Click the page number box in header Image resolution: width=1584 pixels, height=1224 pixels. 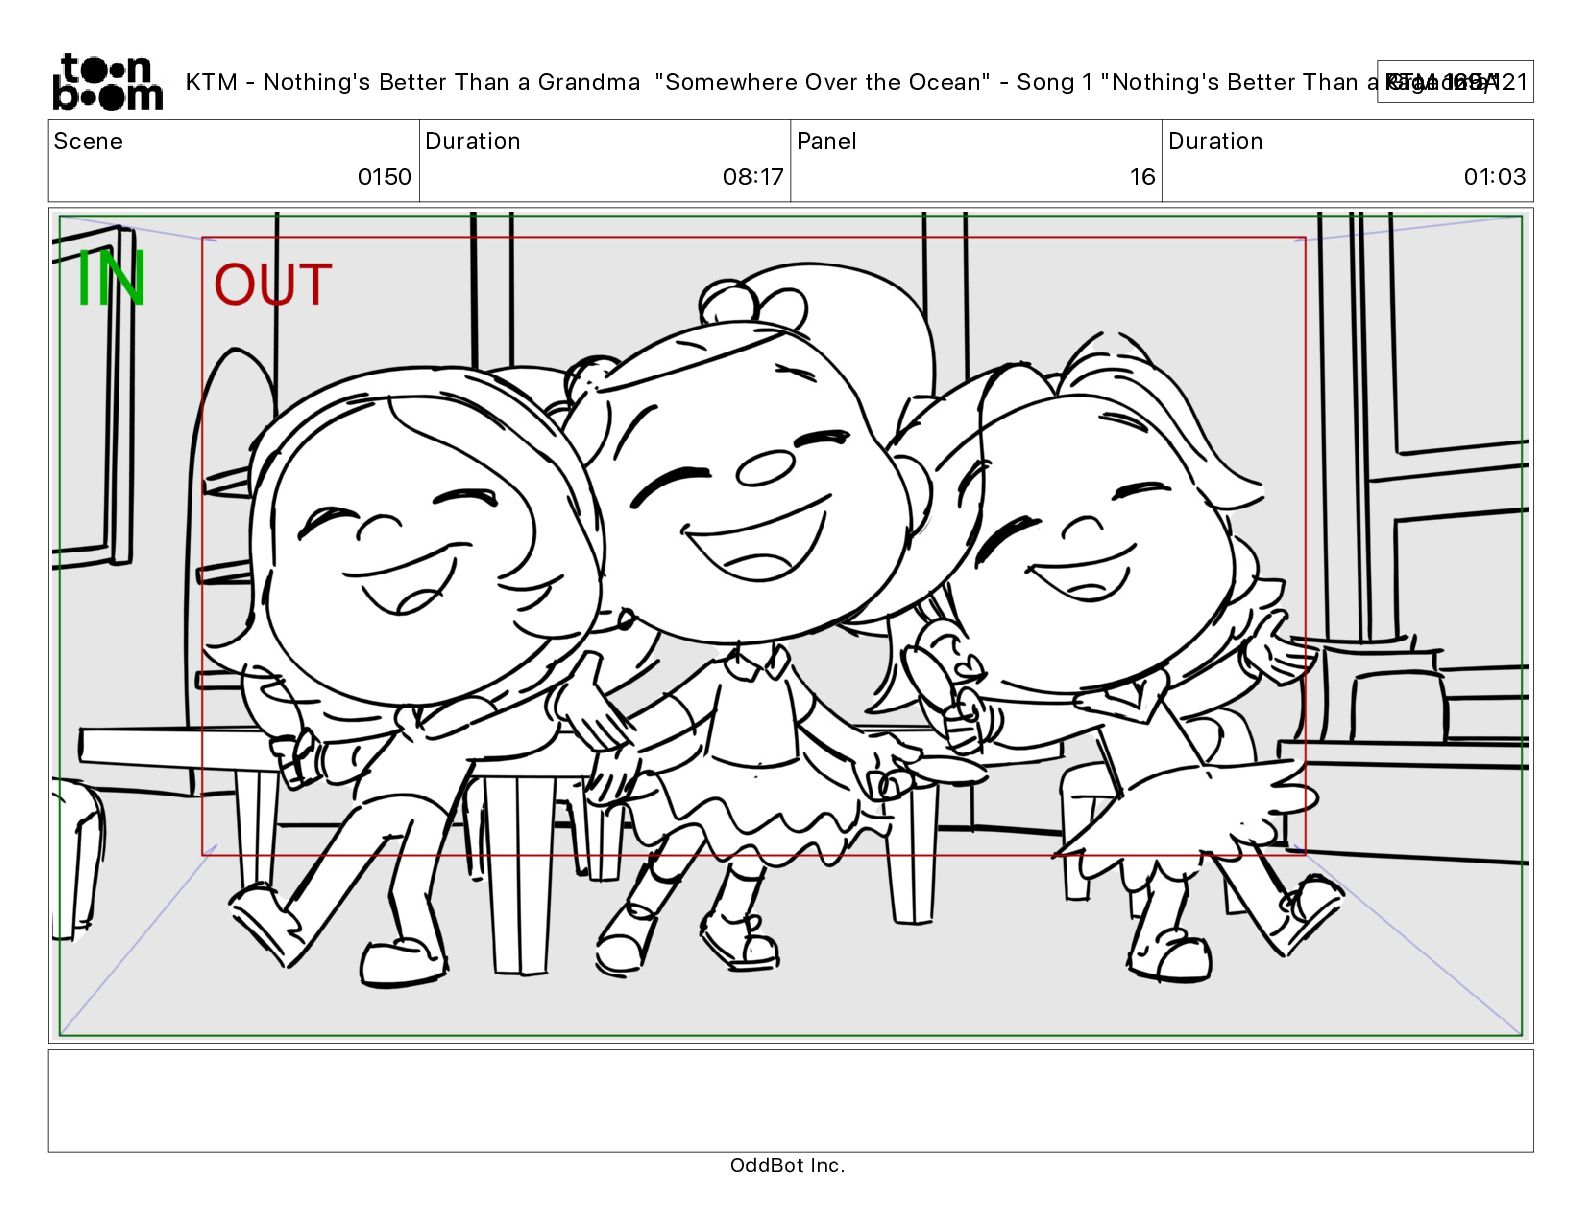pyautogui.click(x=1455, y=82)
